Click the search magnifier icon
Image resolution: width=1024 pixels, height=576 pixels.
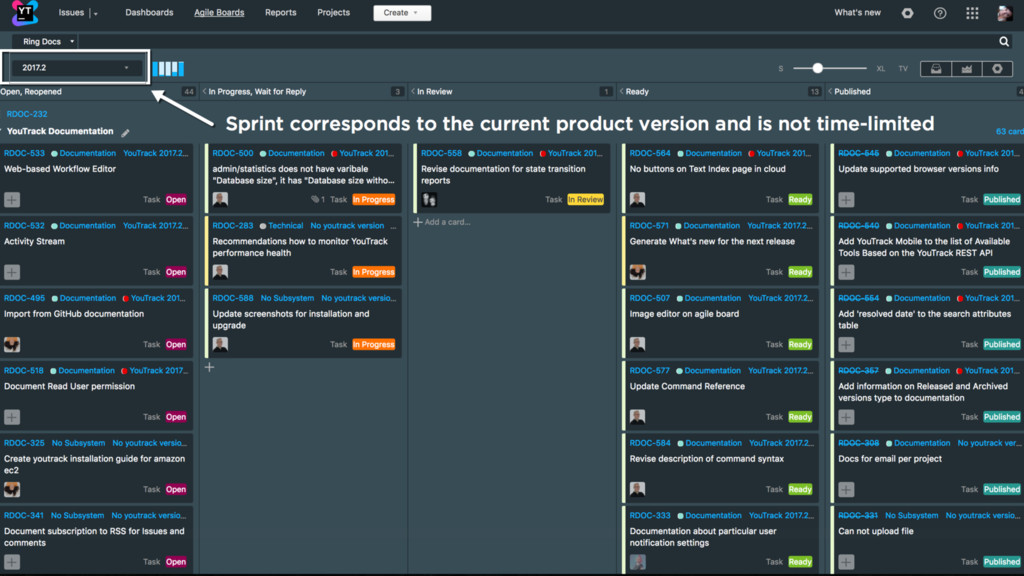coord(1004,41)
